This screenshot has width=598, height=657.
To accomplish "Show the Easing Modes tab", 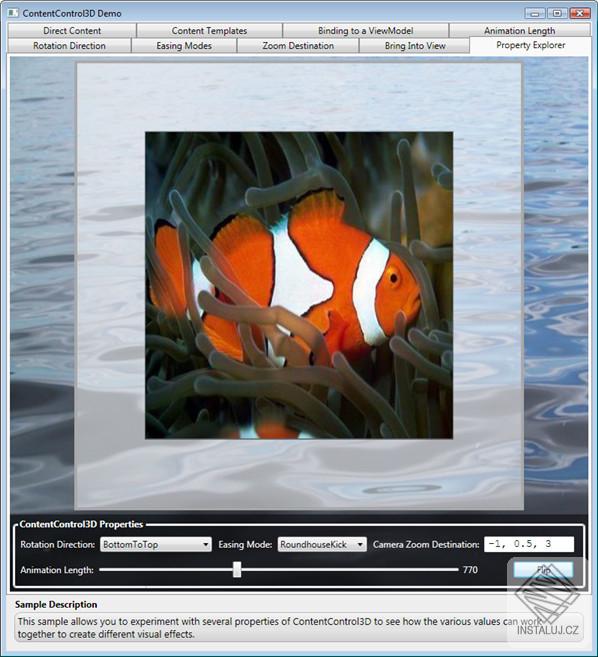I will 184,46.
